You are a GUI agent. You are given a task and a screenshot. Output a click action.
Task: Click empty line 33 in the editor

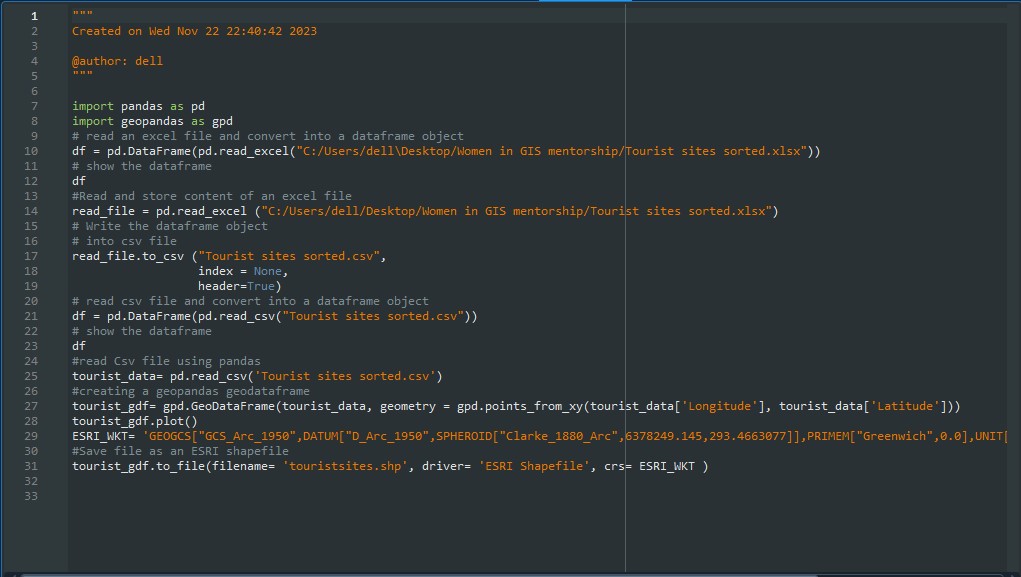(x=537, y=496)
